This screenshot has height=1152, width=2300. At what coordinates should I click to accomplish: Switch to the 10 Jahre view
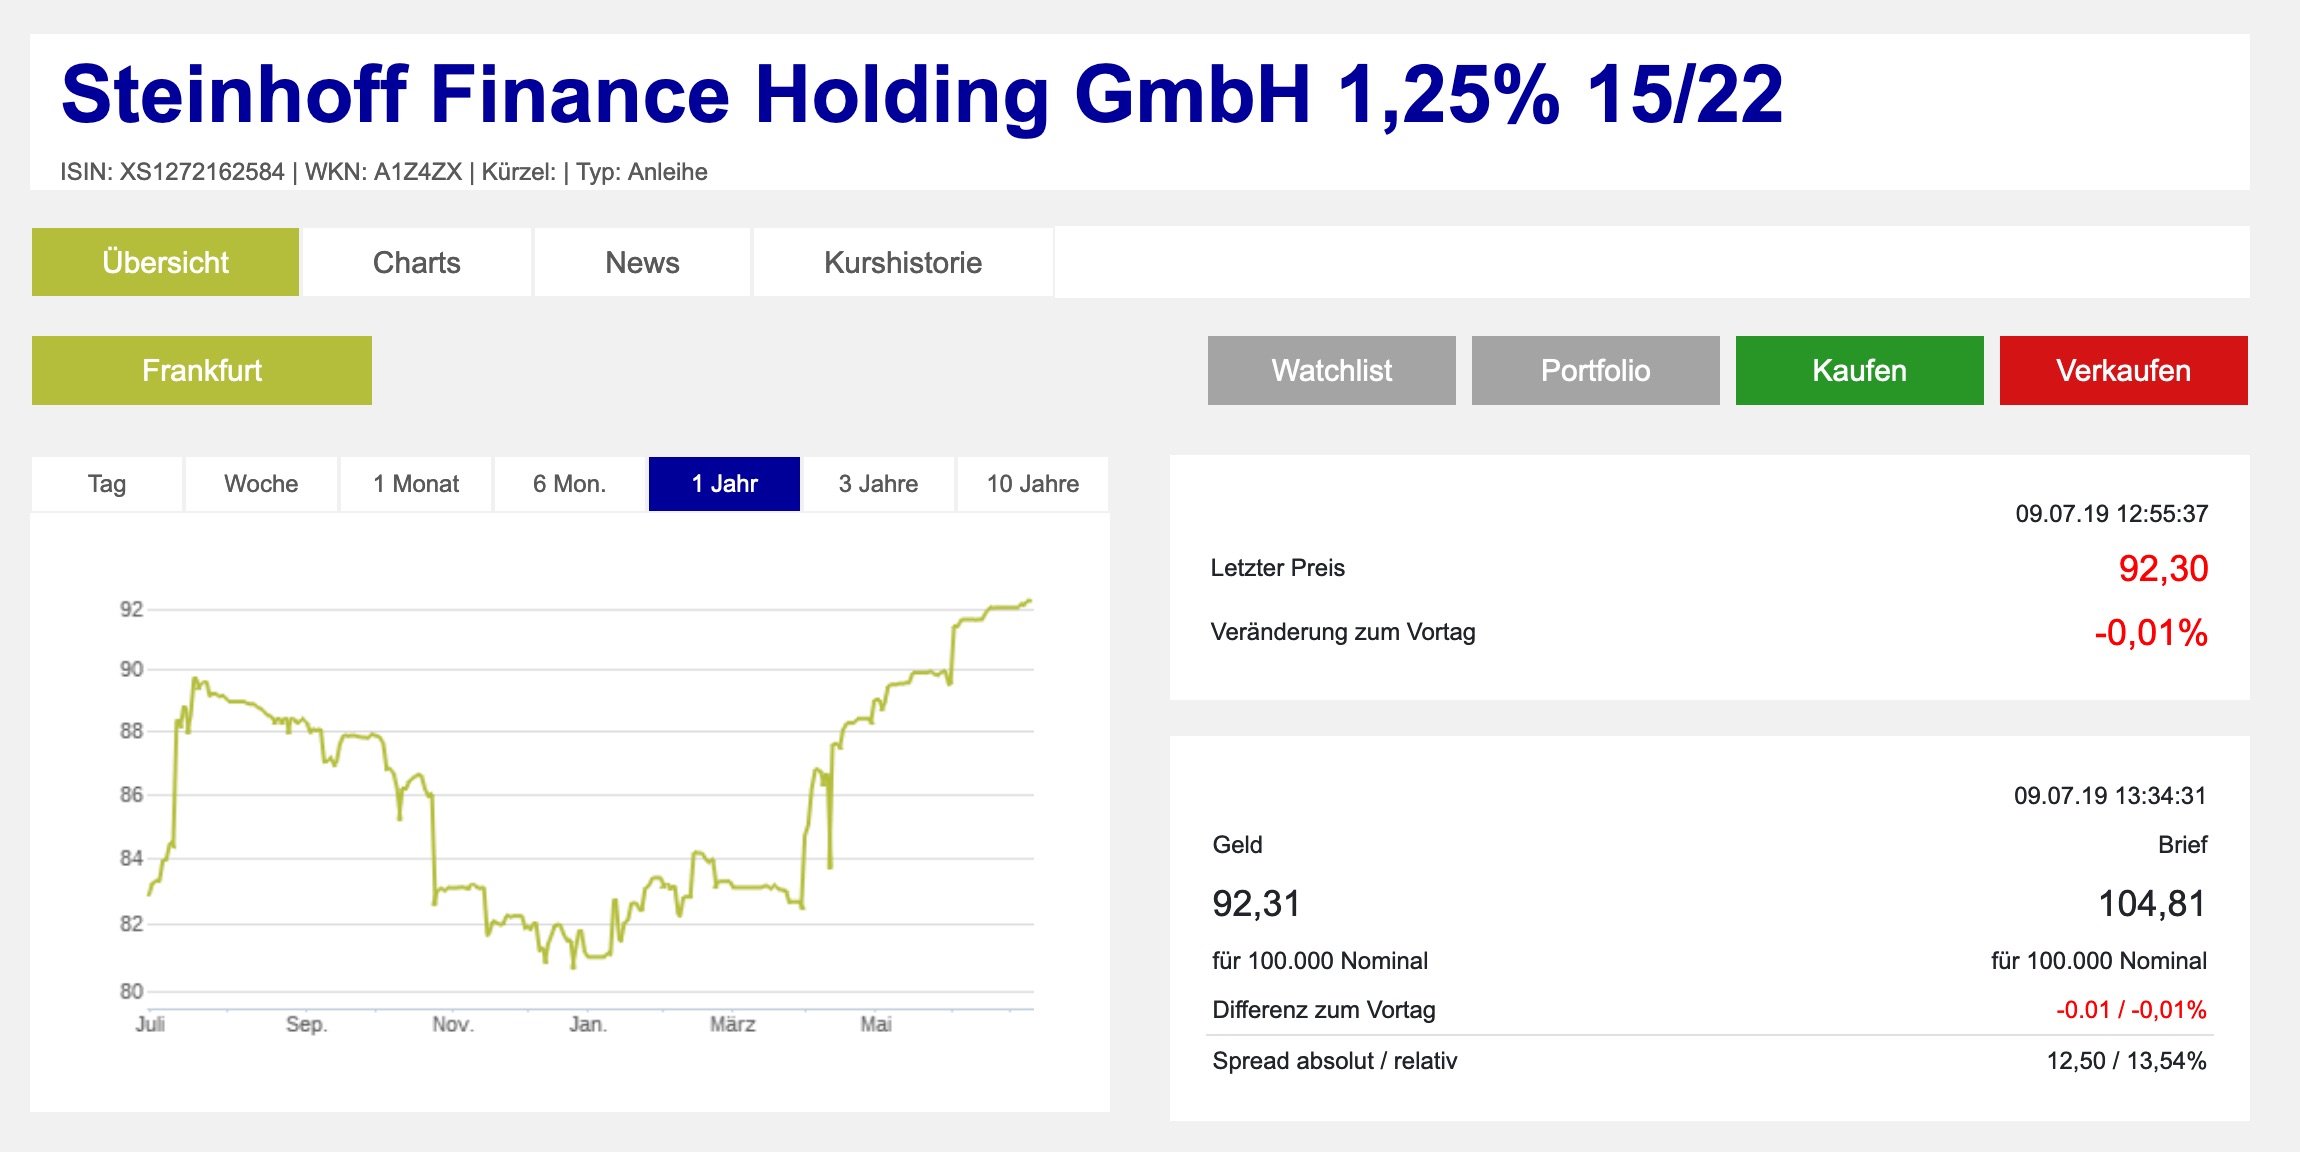(1032, 484)
